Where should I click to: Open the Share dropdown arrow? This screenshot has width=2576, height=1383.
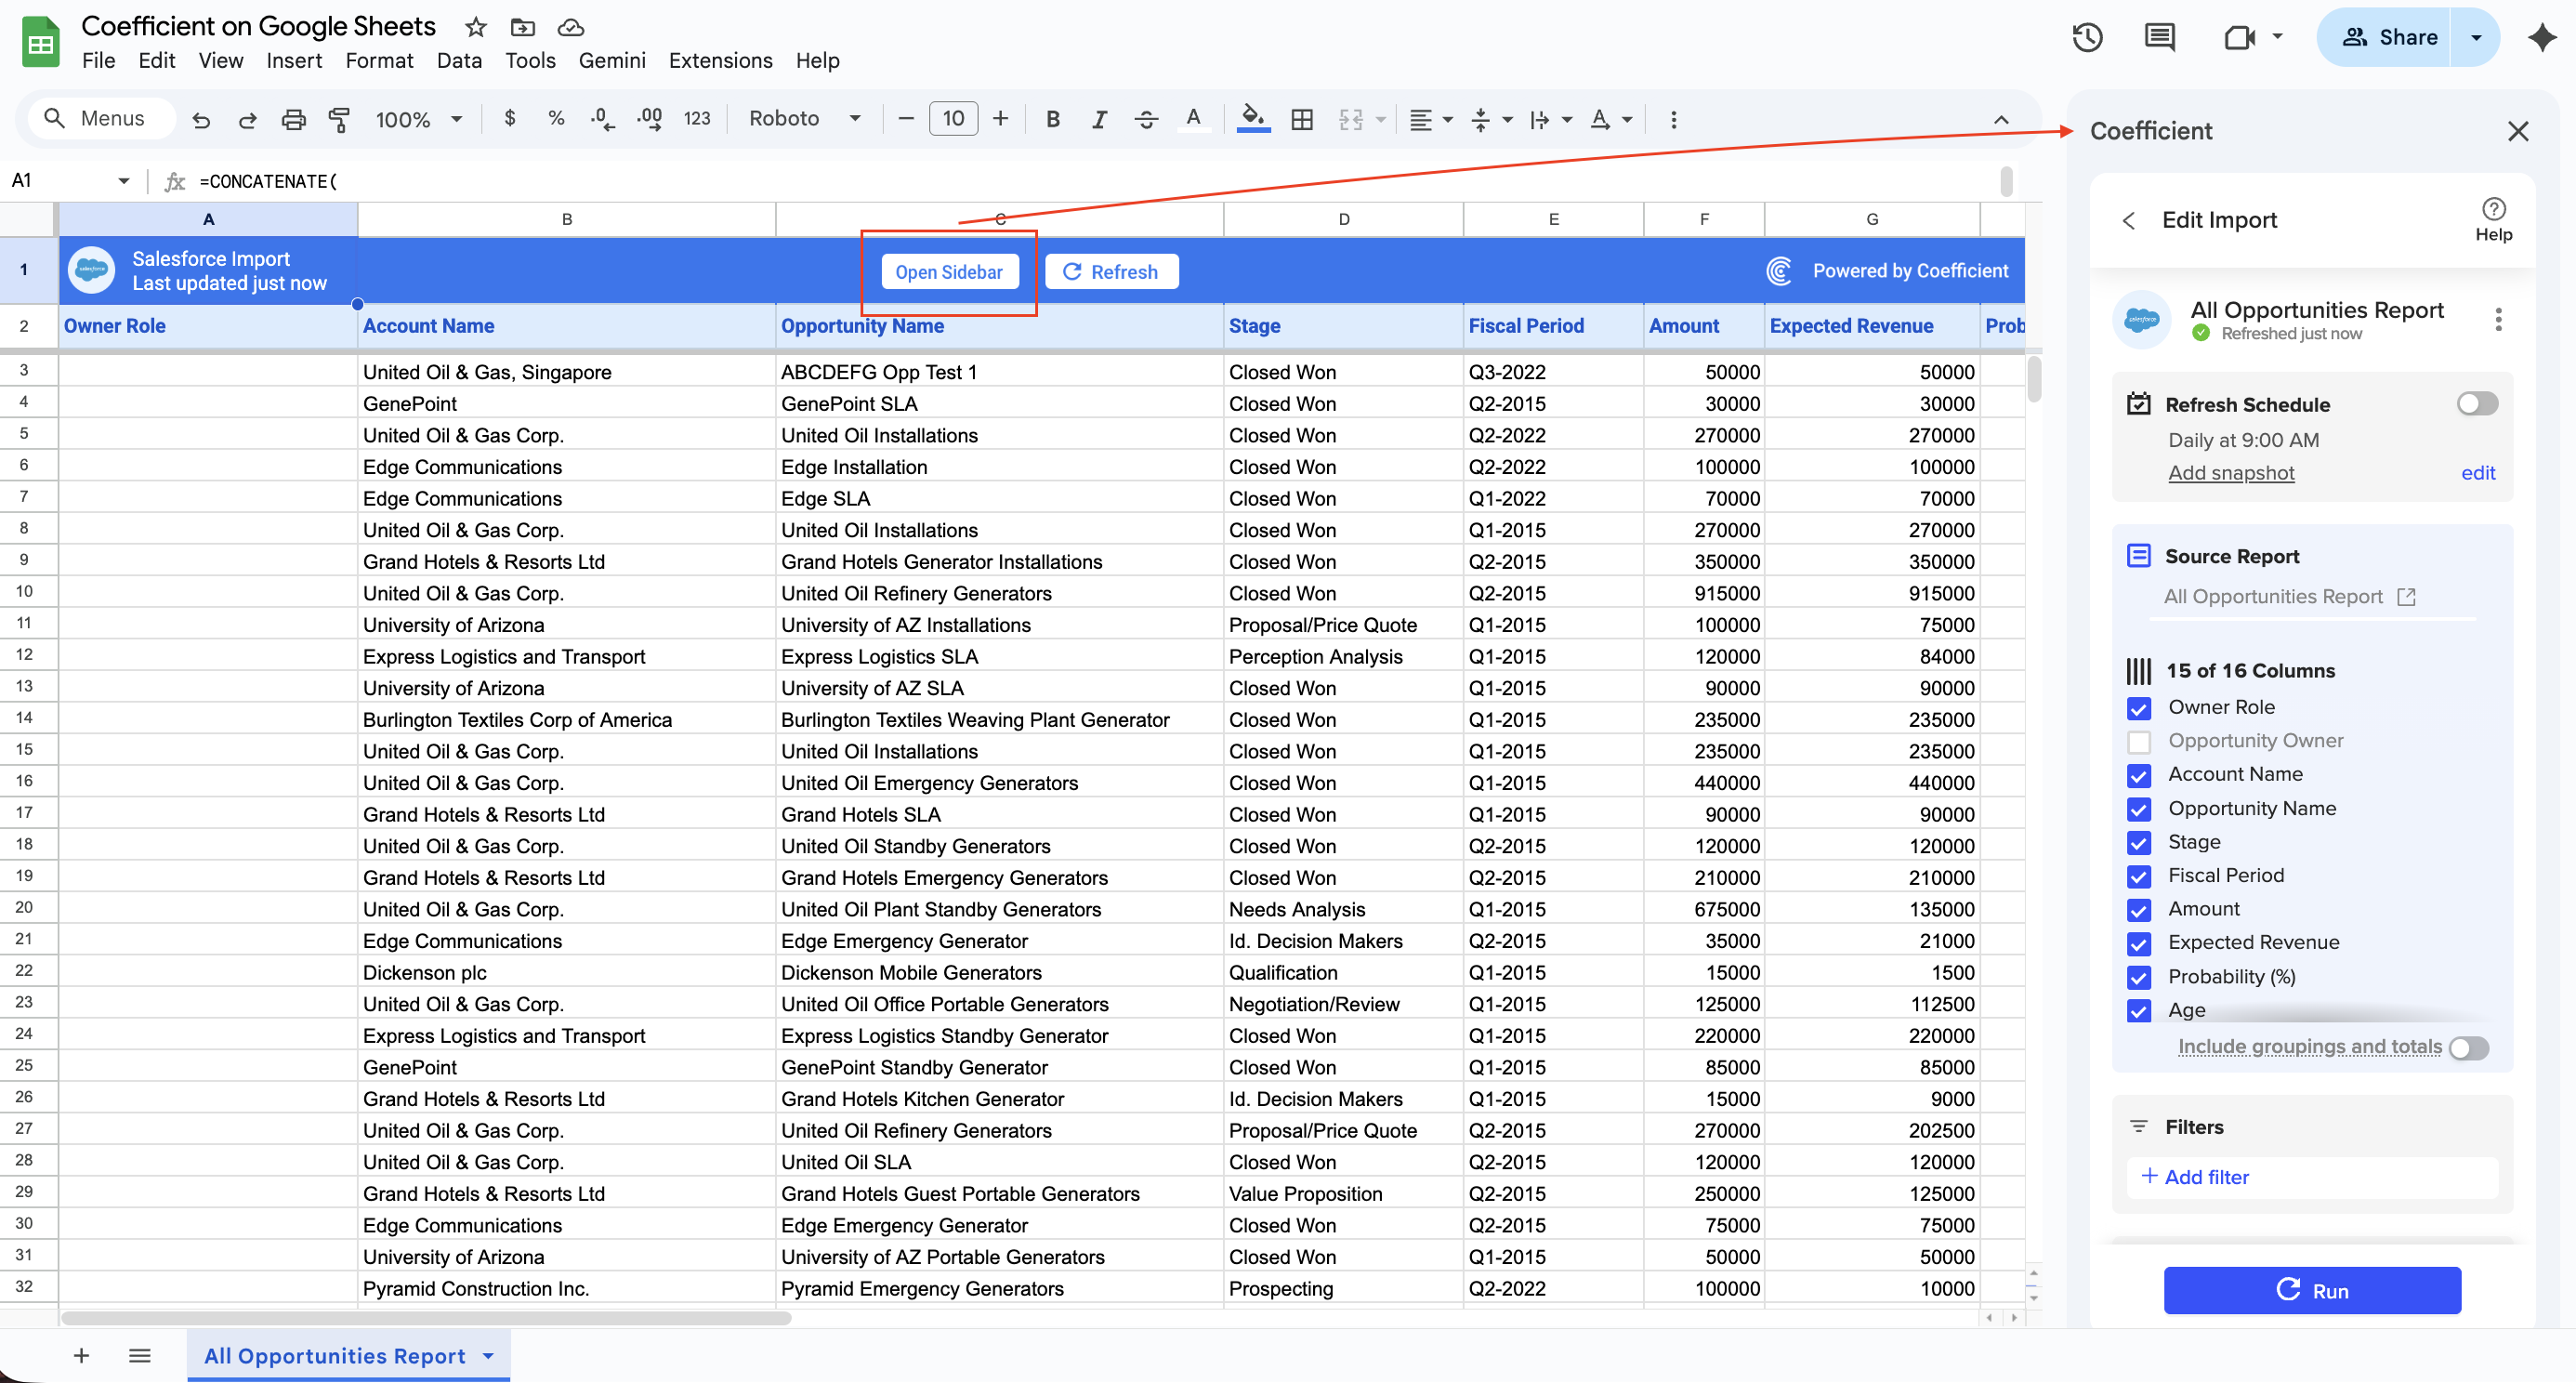2475,38
